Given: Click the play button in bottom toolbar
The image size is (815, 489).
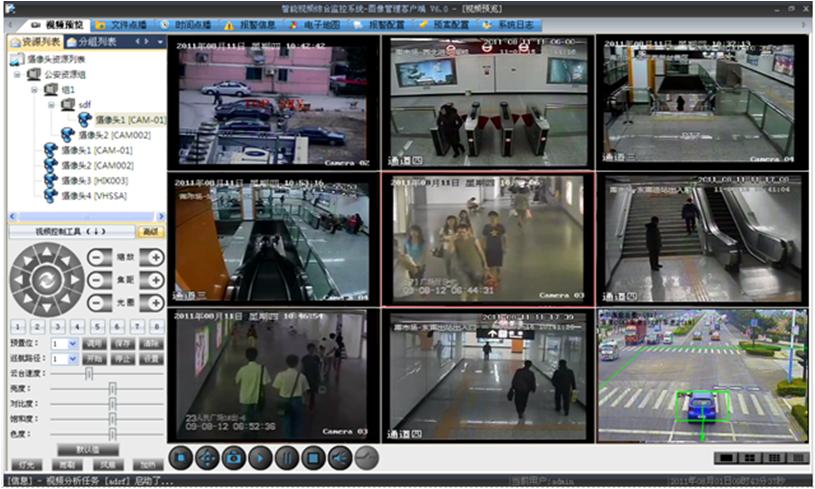Looking at the screenshot, I should tap(261, 457).
